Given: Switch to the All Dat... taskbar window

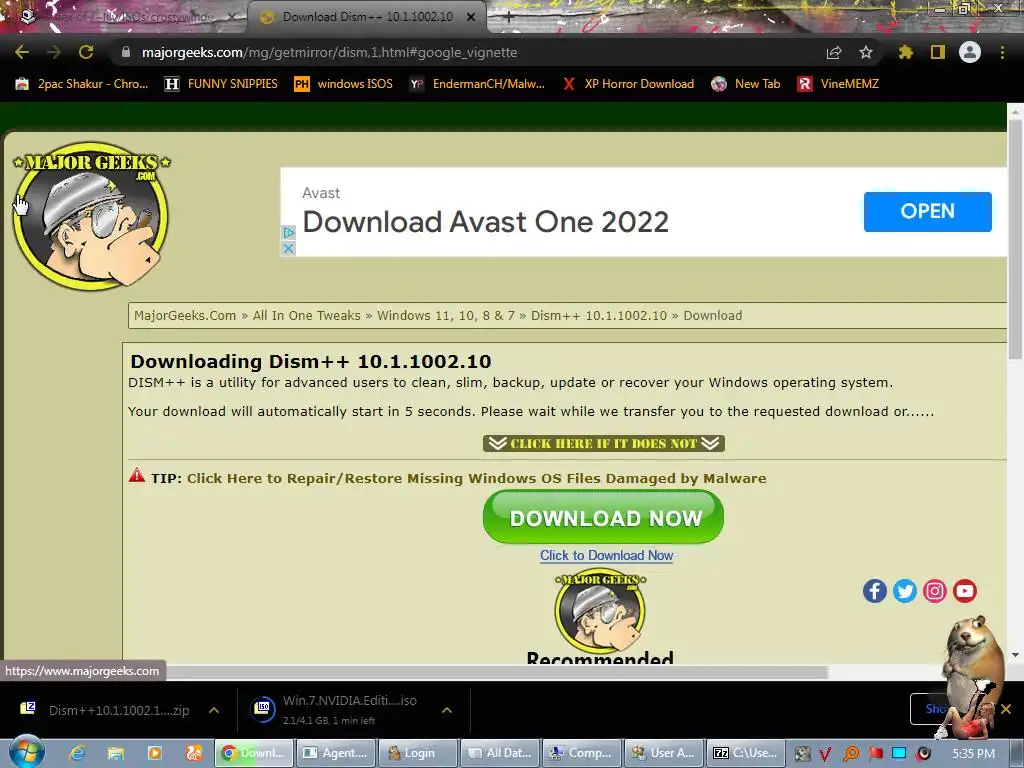Looking at the screenshot, I should click(x=500, y=753).
